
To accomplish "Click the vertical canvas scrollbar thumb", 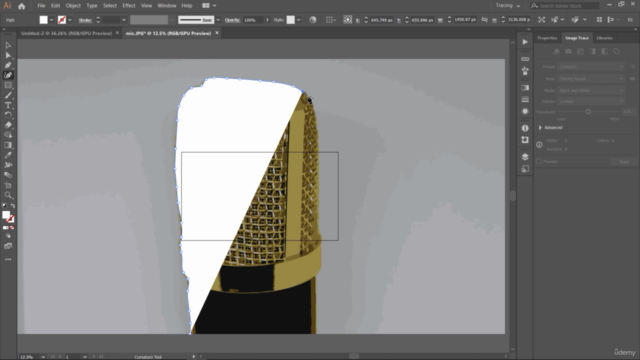I will tap(513, 196).
